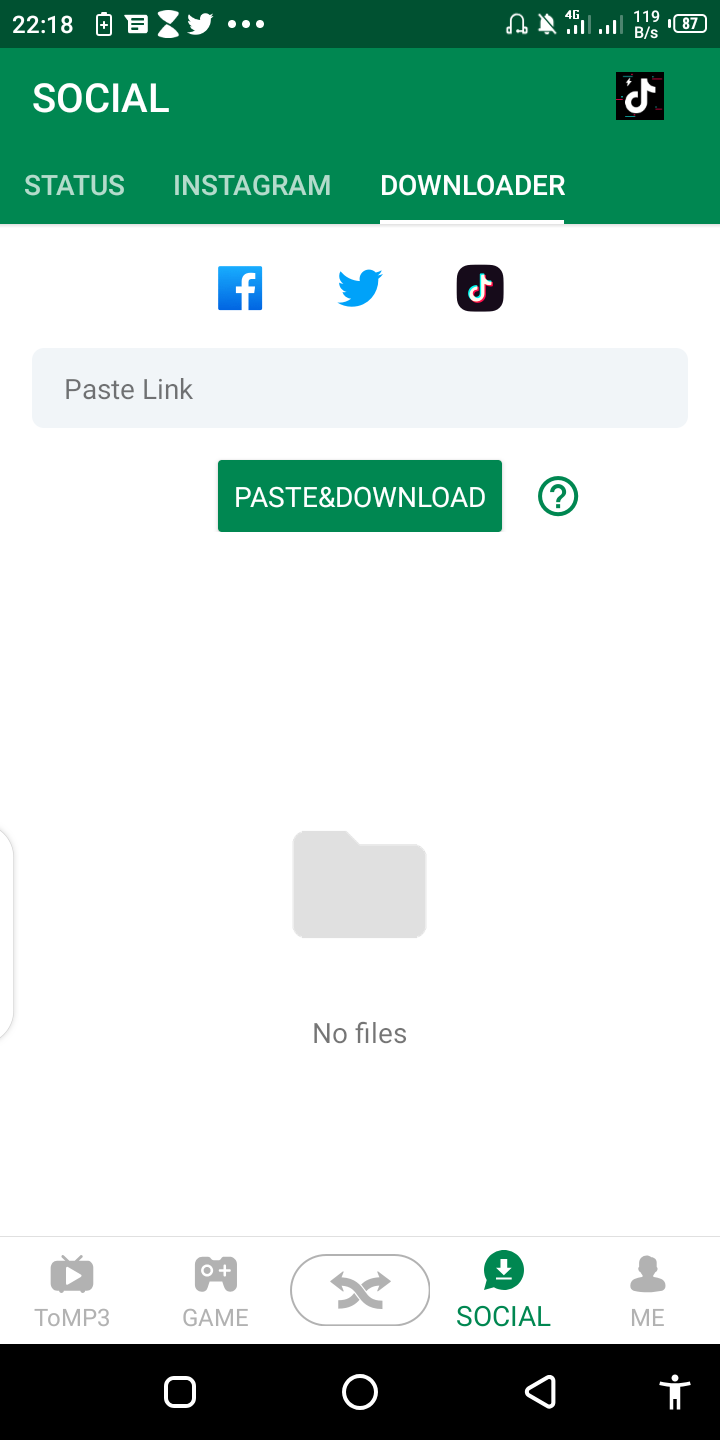720x1440 pixels.
Task: Switch to the STATUS tab
Action: coord(75,185)
